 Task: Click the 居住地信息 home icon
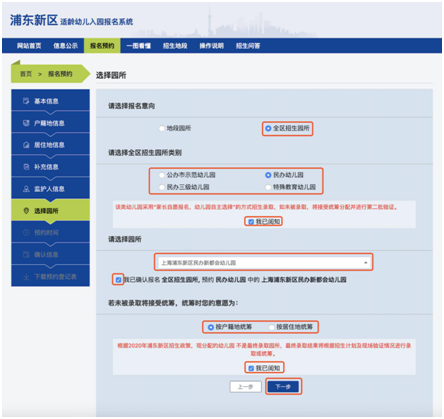[26, 145]
